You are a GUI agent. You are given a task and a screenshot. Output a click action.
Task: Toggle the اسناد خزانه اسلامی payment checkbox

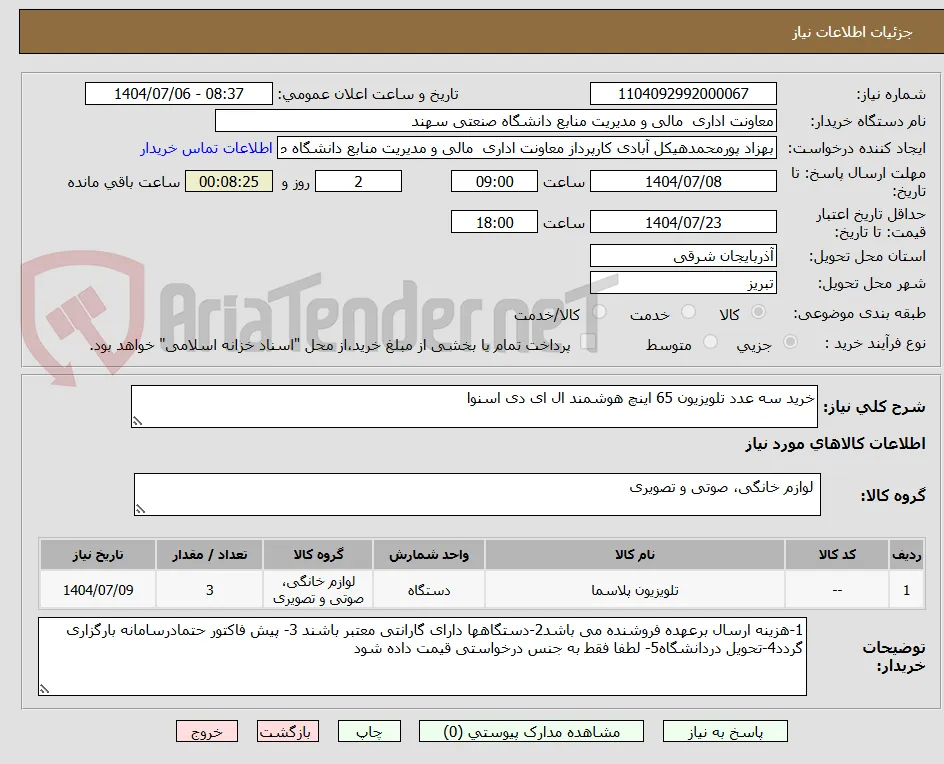[x=588, y=342]
